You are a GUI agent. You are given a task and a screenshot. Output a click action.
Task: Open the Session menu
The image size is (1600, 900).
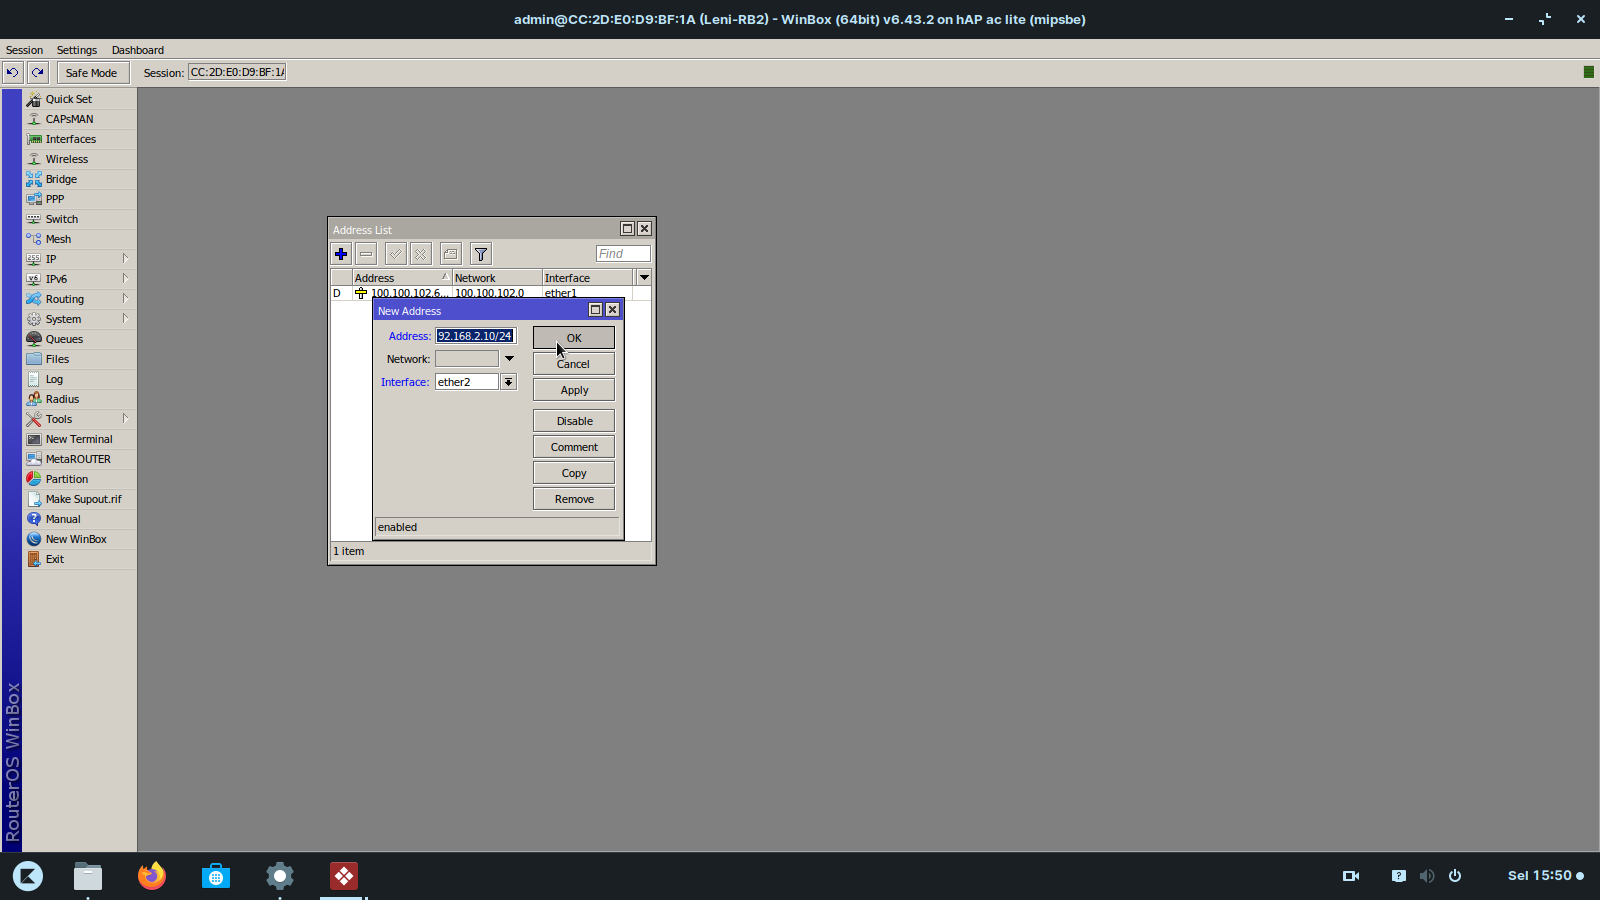(24, 50)
